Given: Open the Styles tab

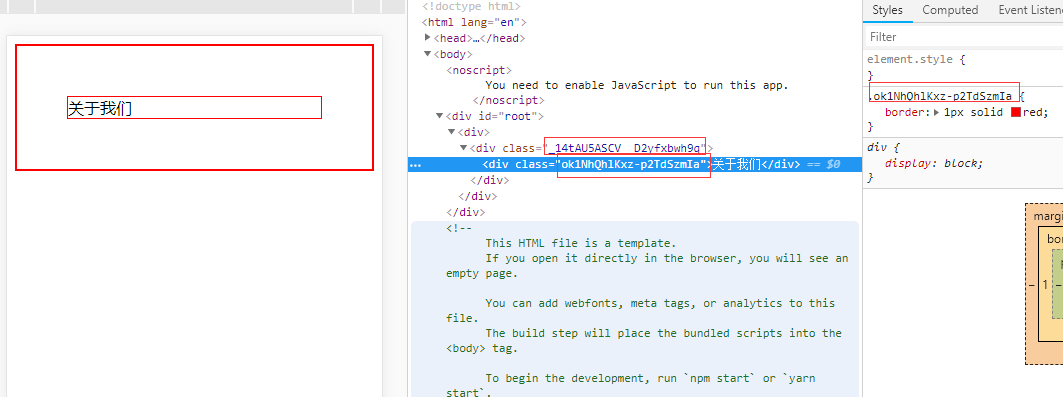Looking at the screenshot, I should (x=887, y=10).
